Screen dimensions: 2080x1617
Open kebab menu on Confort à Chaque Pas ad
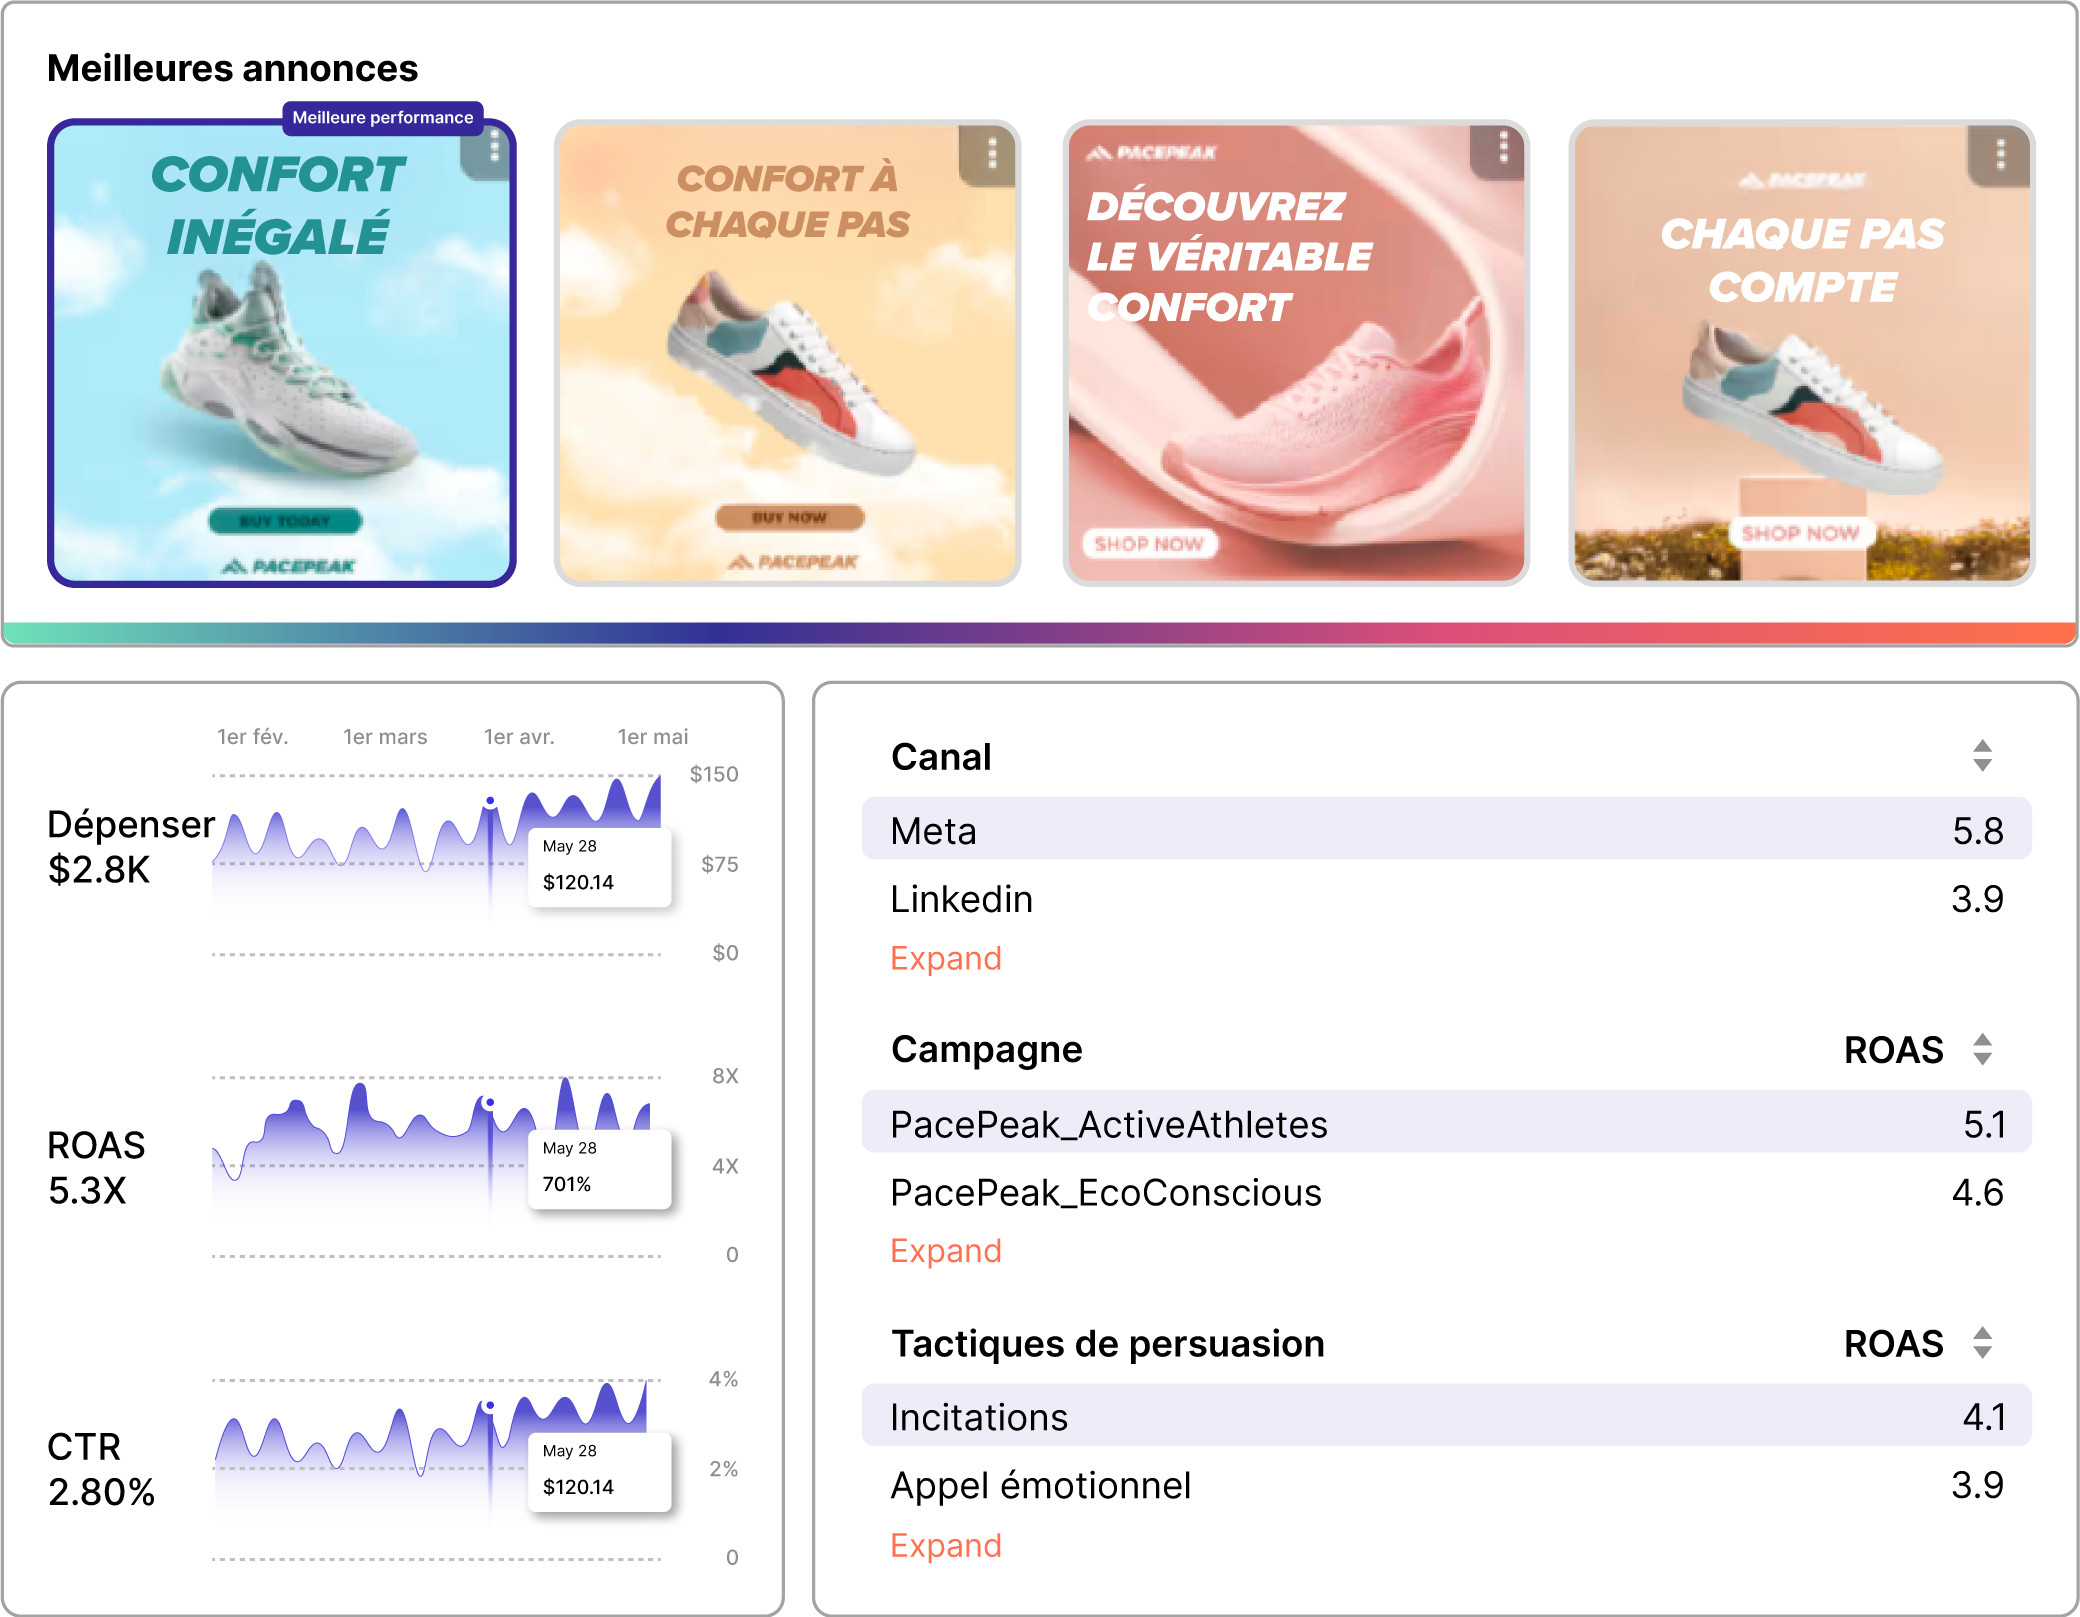[991, 153]
